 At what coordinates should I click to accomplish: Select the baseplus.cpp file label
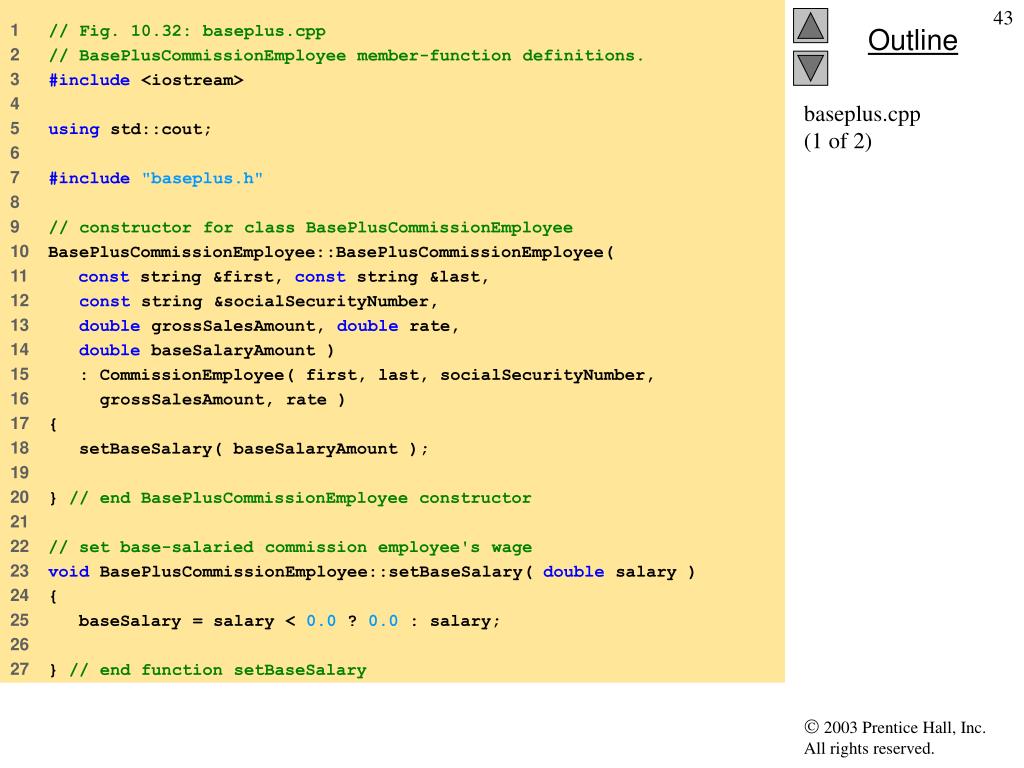coord(862,114)
